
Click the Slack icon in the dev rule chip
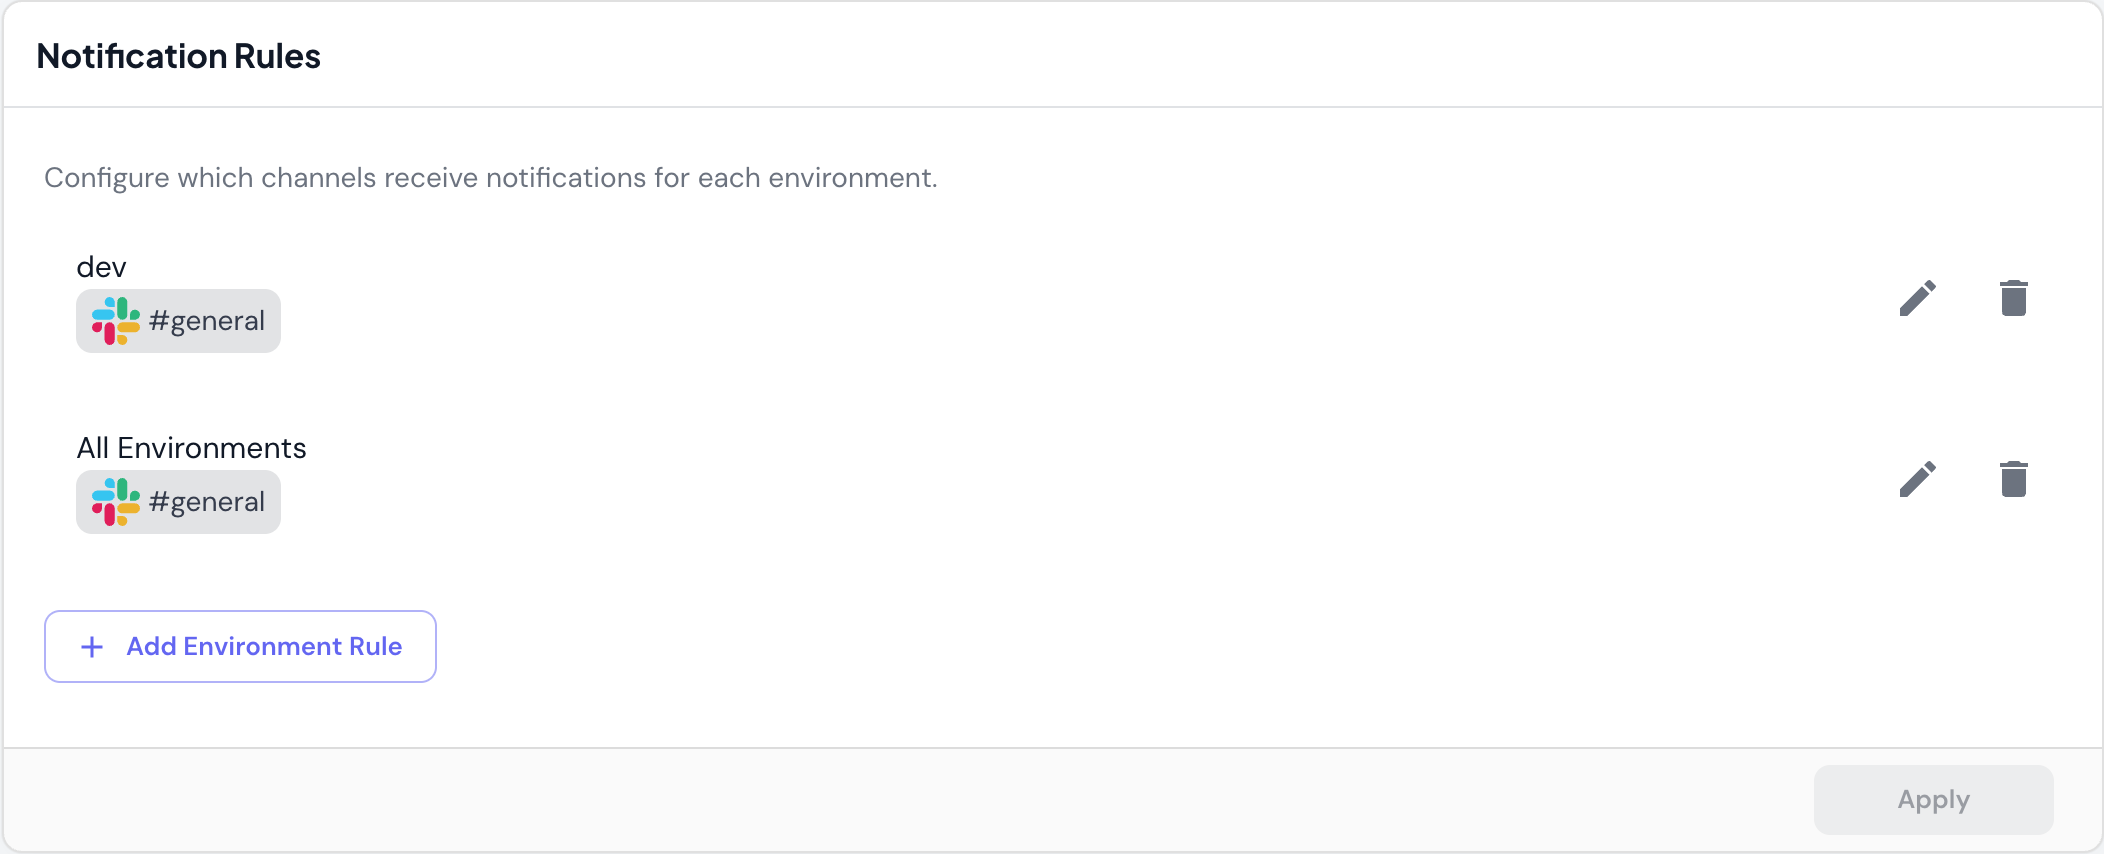115,320
